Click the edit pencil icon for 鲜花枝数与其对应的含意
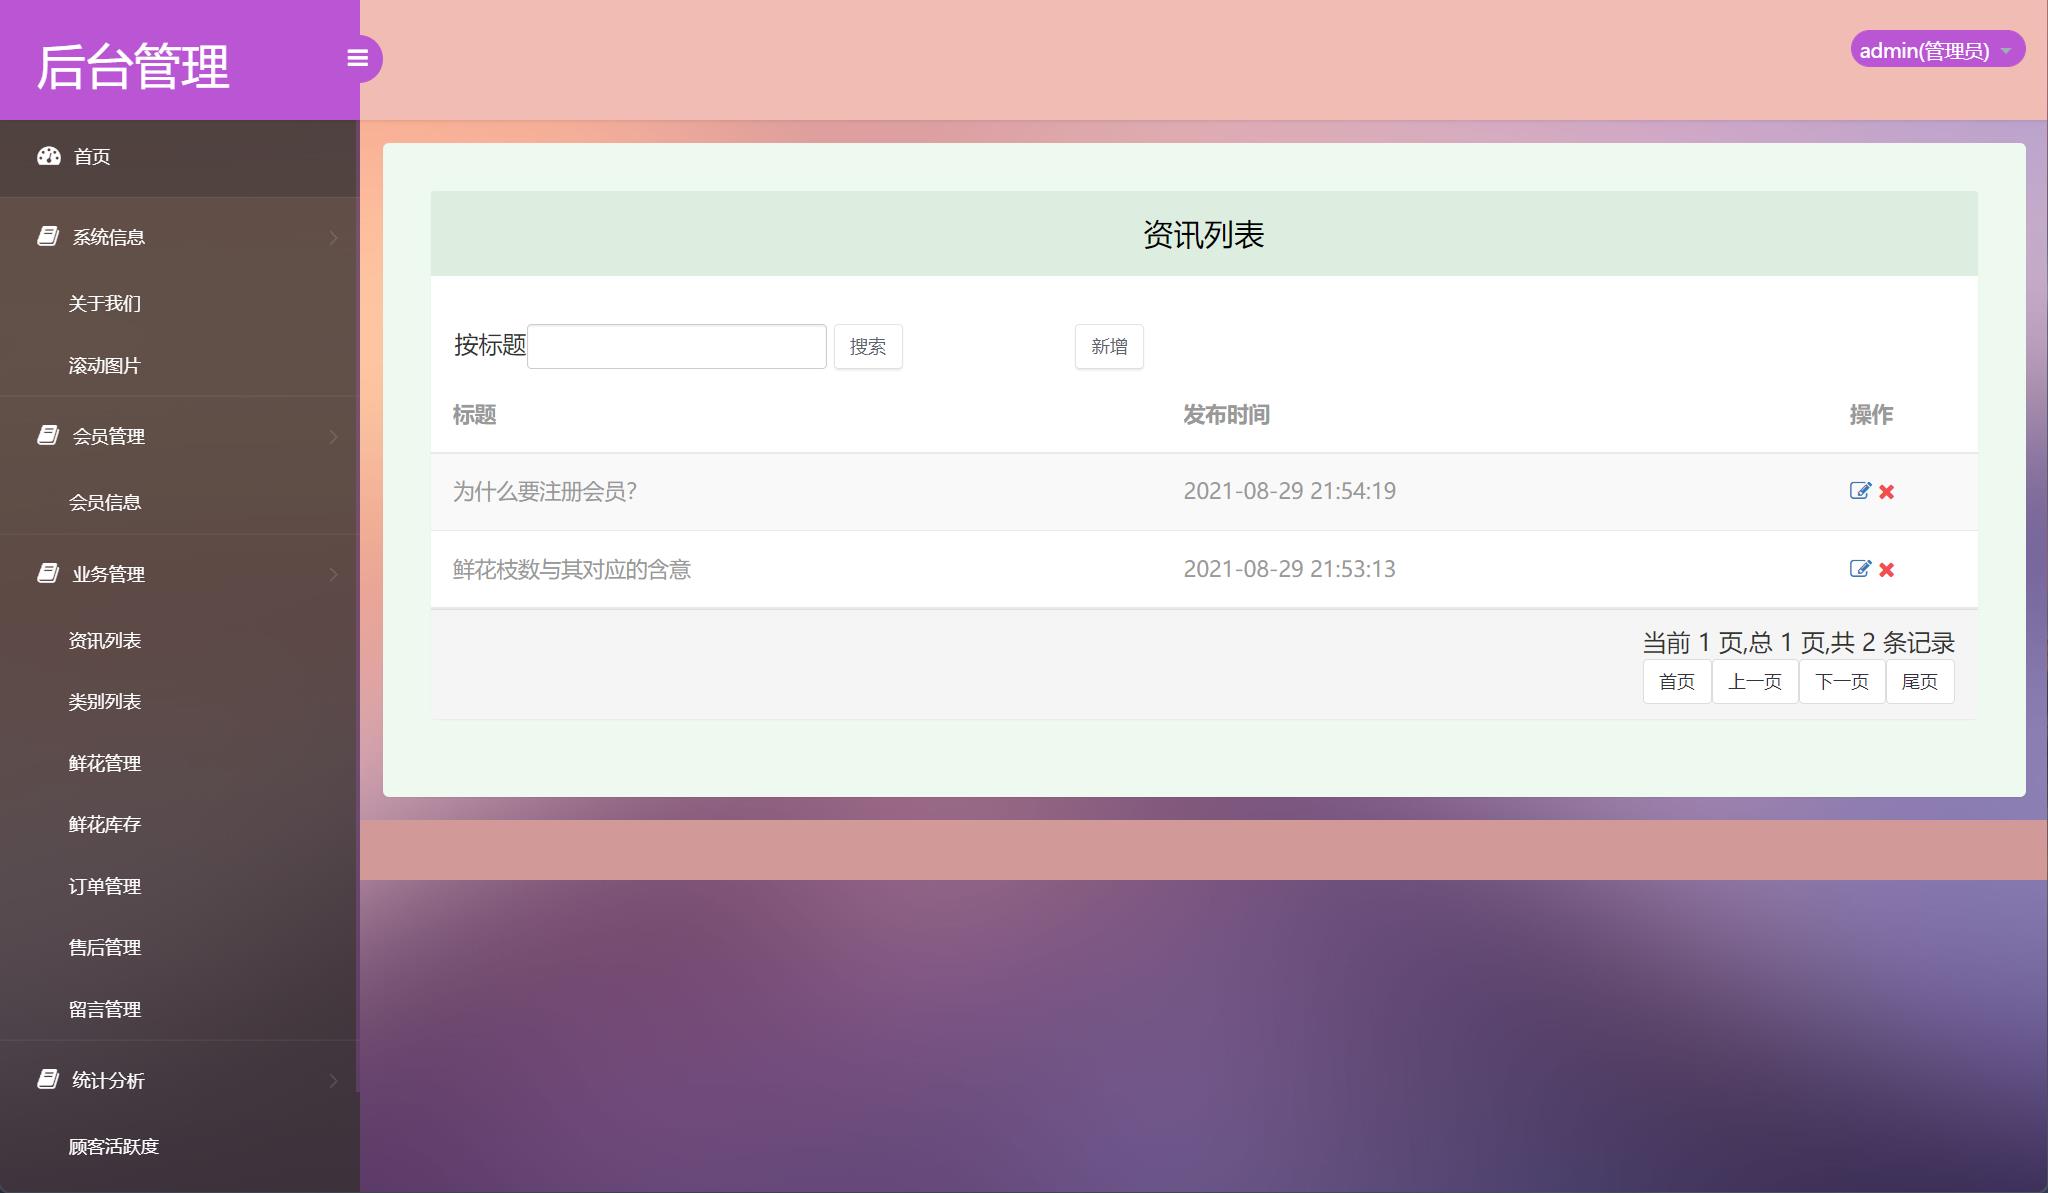 point(1859,569)
